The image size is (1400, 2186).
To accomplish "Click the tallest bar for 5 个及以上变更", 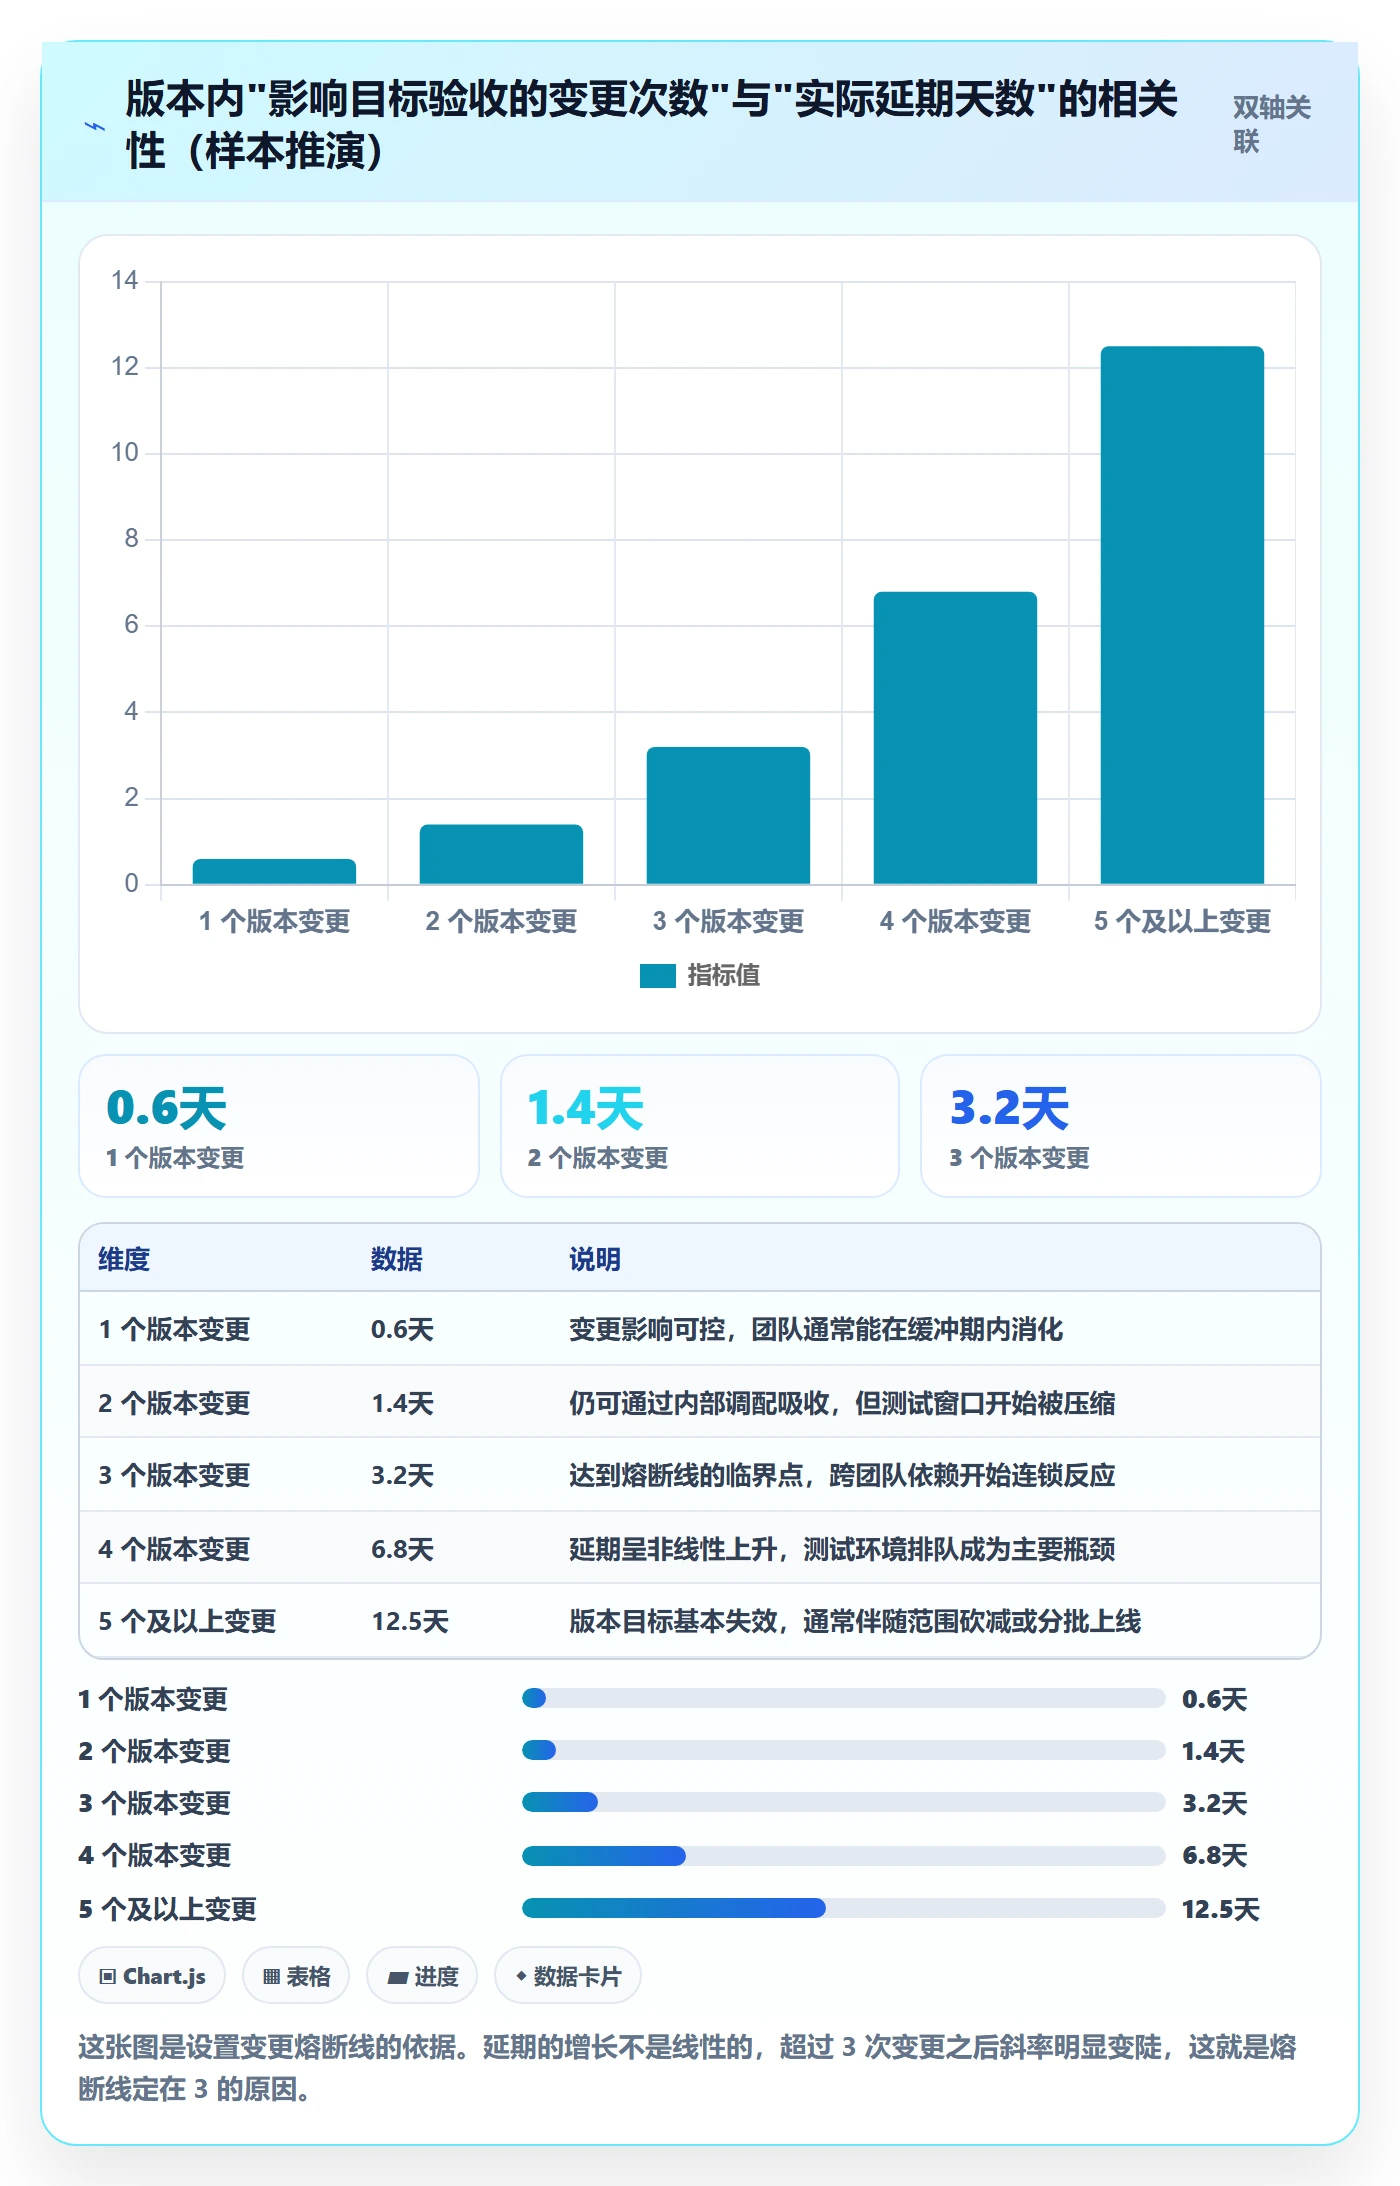I will click(1182, 615).
